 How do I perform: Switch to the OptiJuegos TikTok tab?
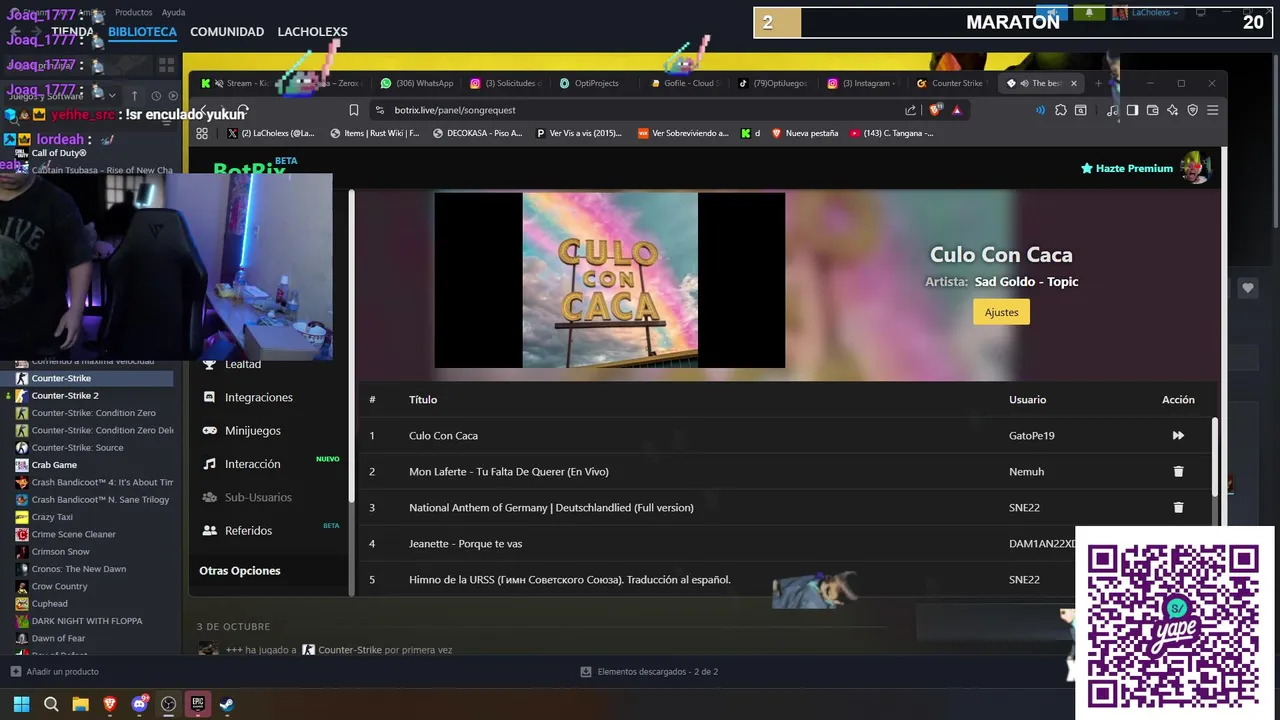point(774,83)
